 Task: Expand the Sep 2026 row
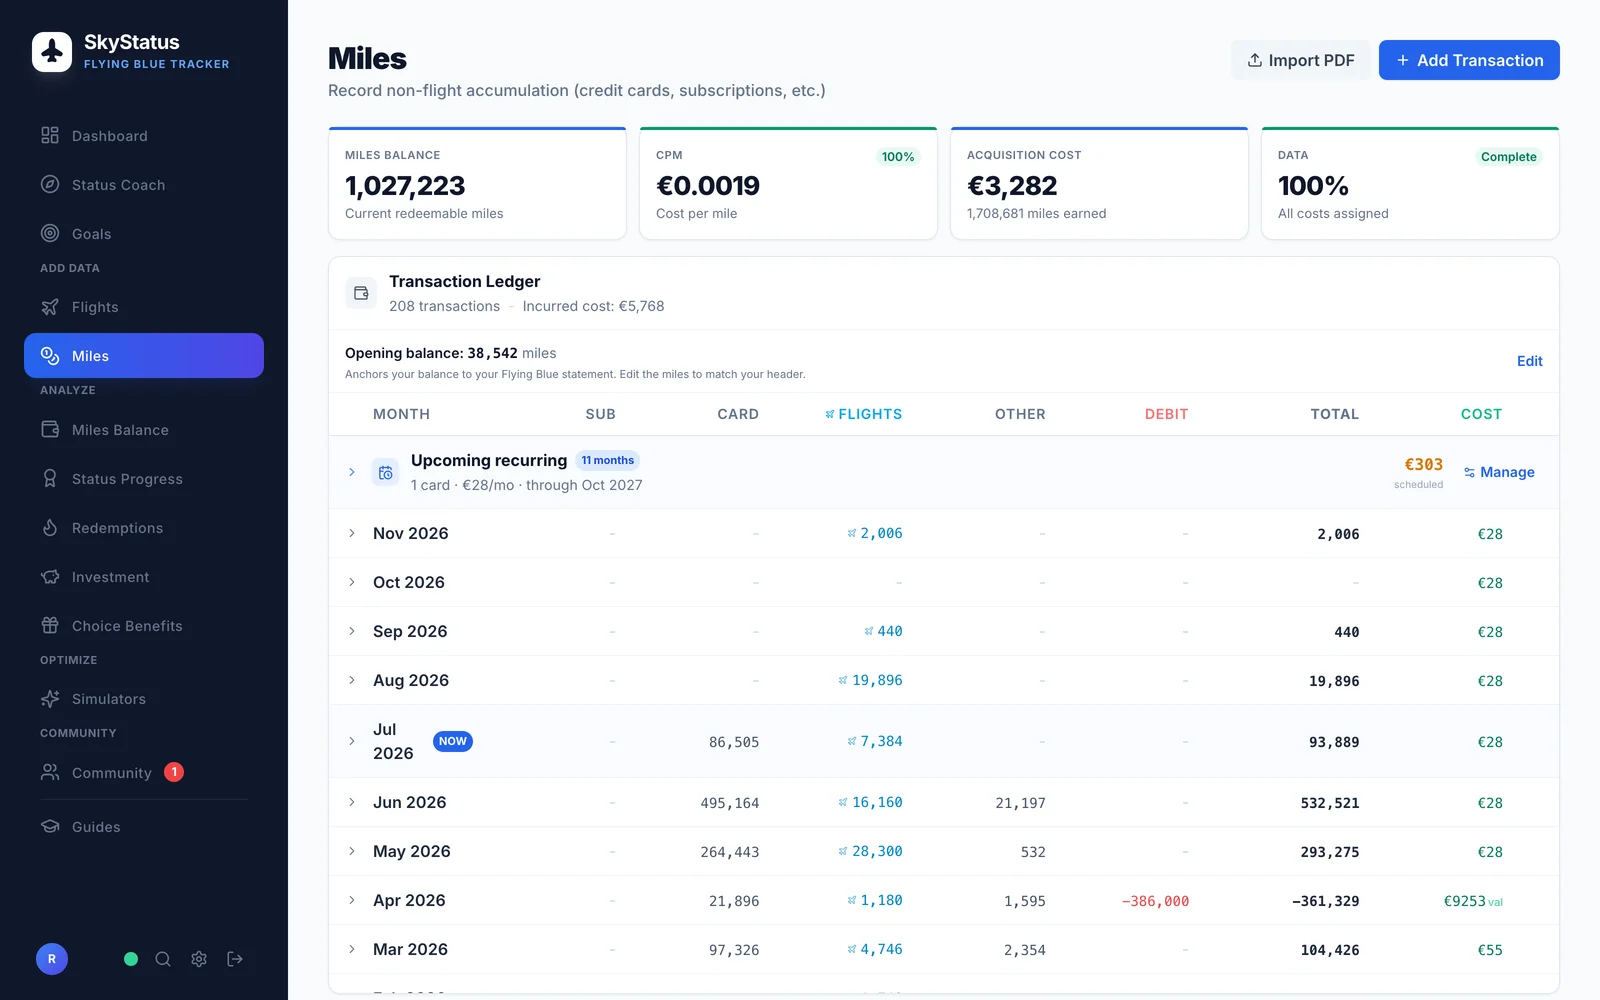[x=352, y=631]
